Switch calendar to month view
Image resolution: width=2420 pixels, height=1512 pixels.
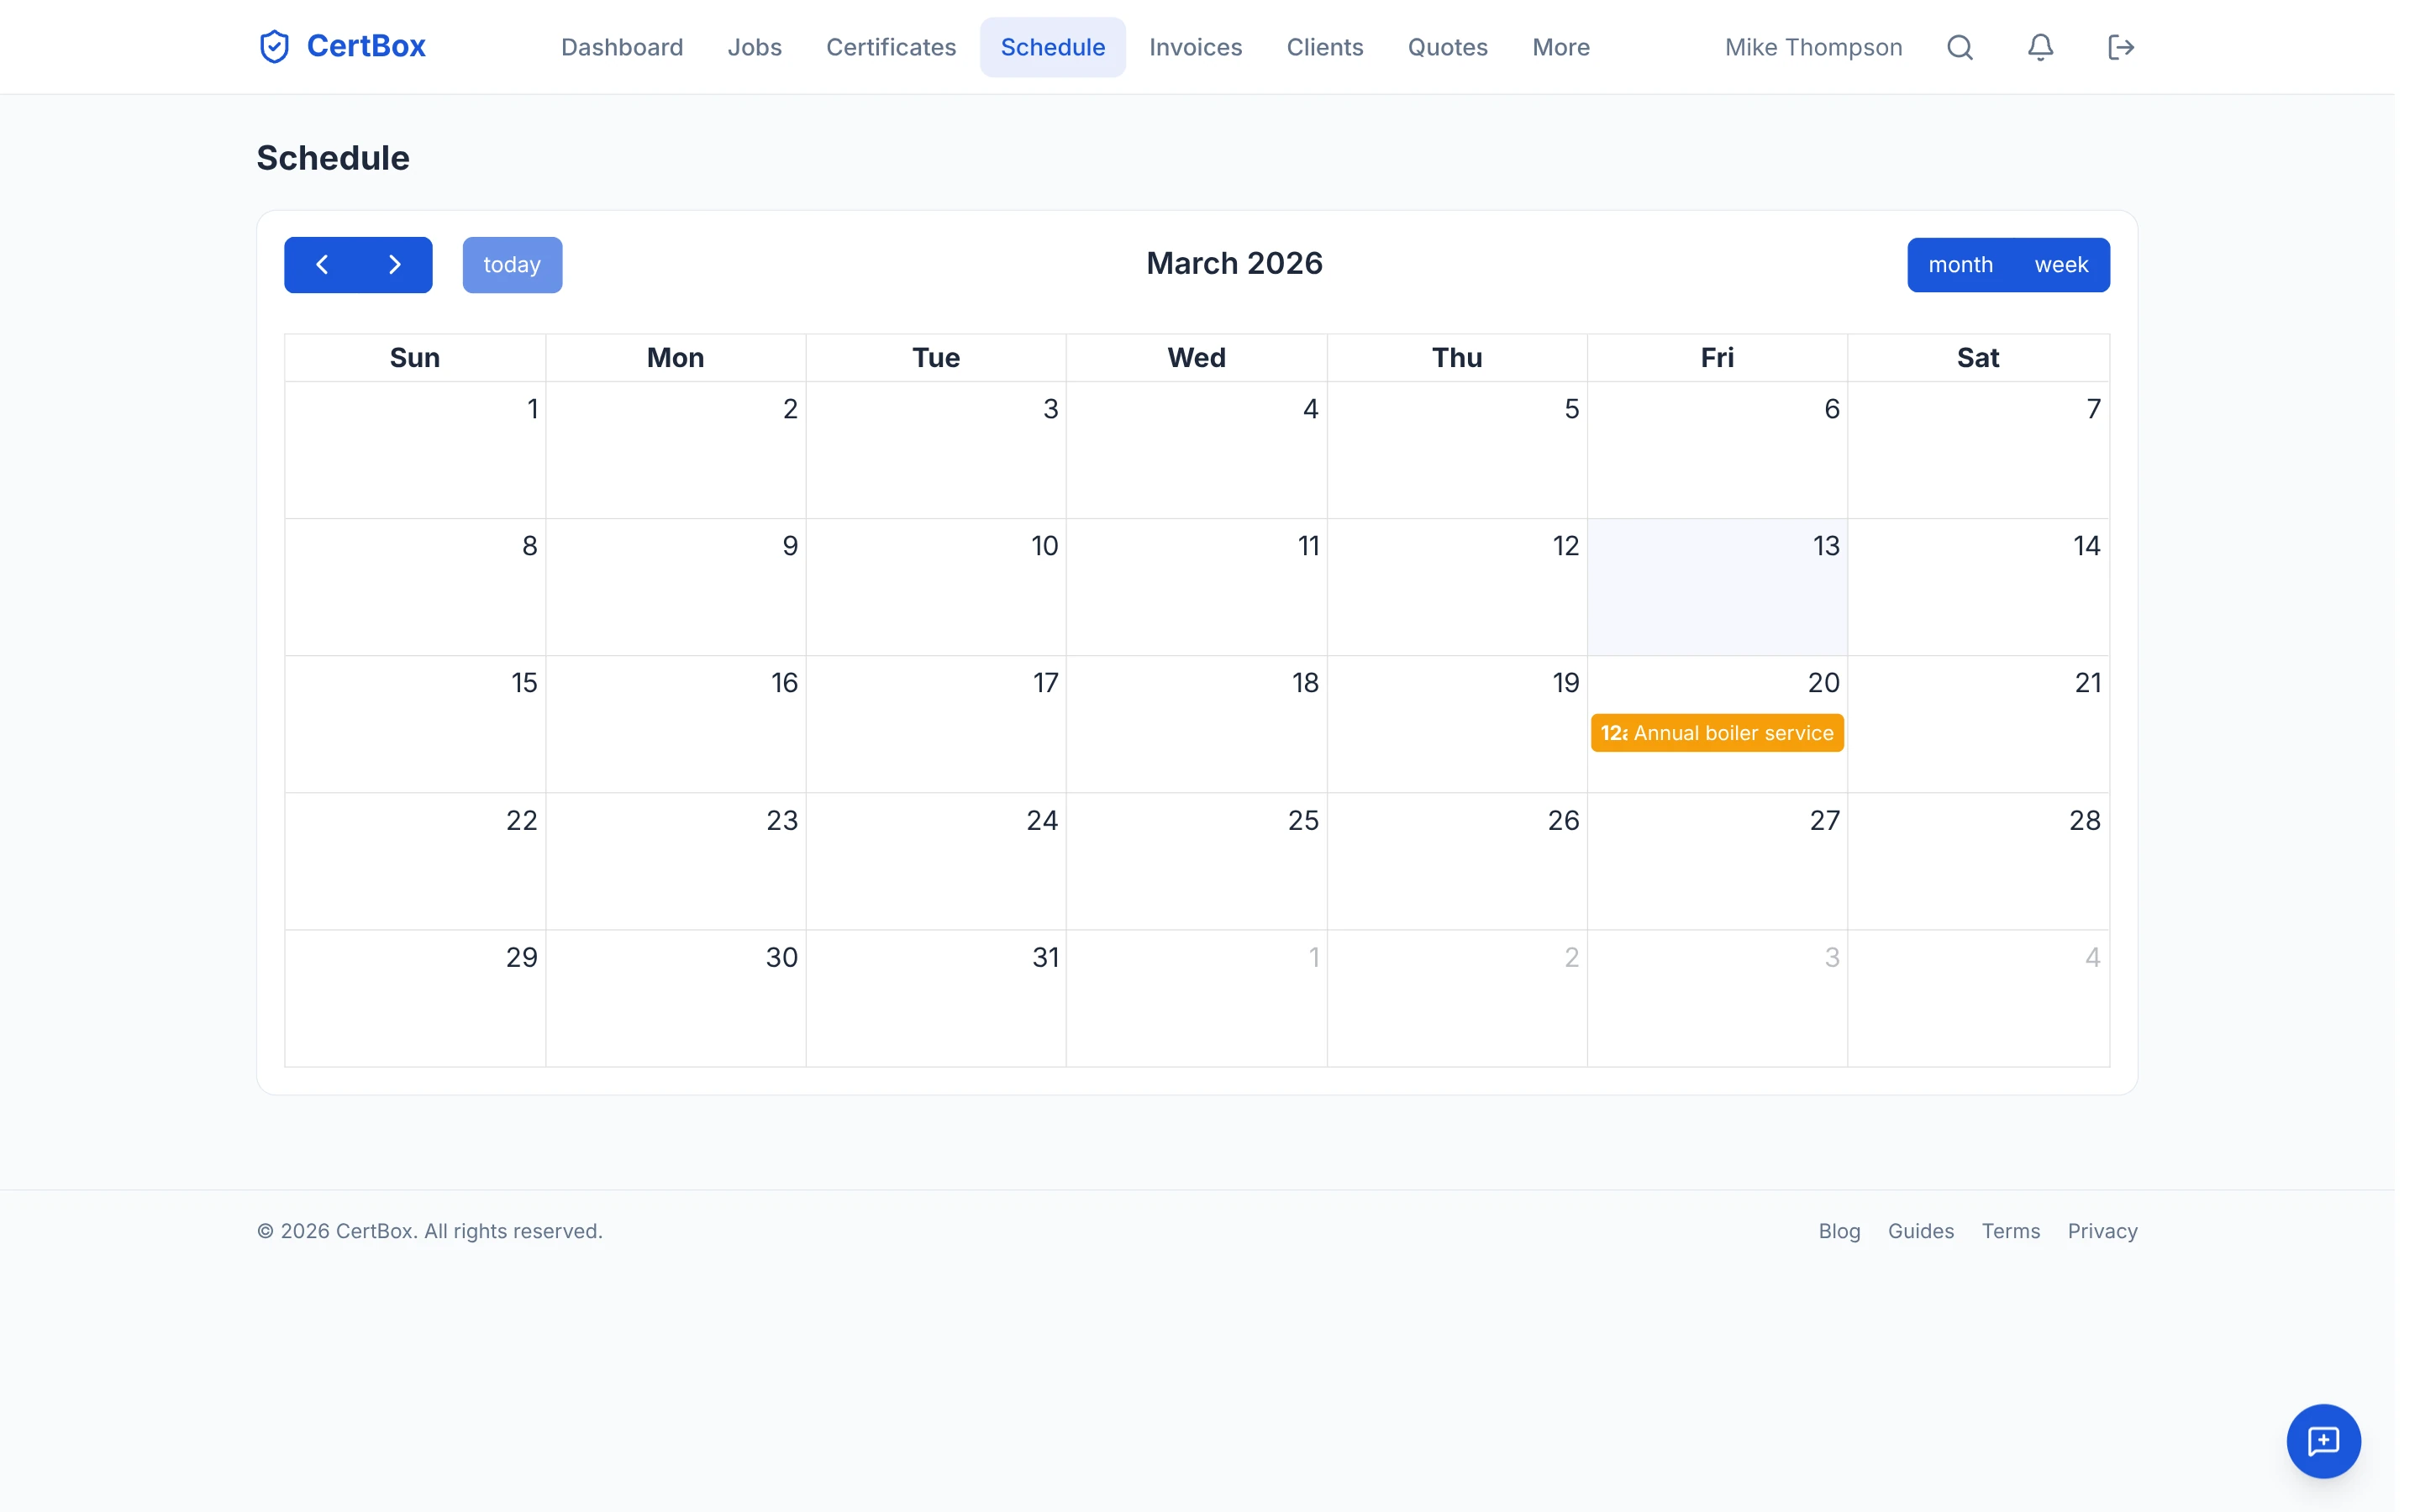pos(1960,264)
